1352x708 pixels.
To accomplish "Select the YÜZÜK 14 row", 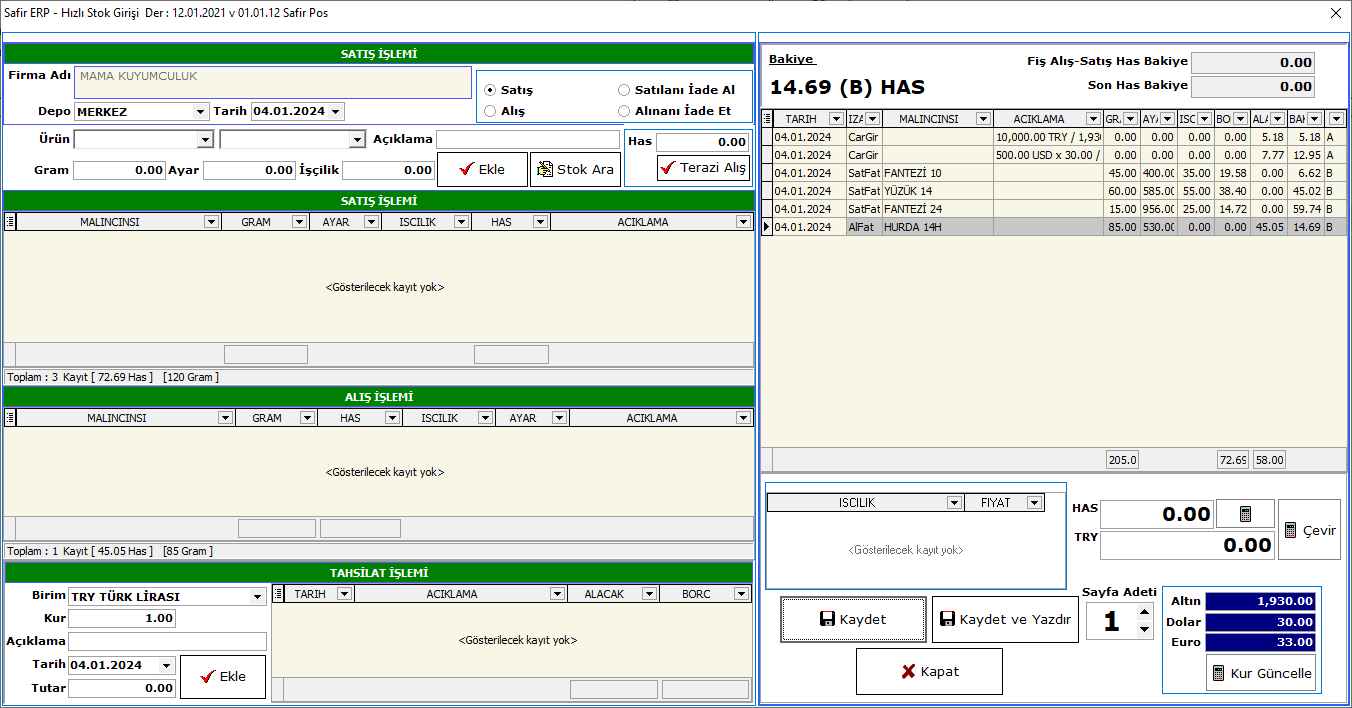I will (1054, 191).
